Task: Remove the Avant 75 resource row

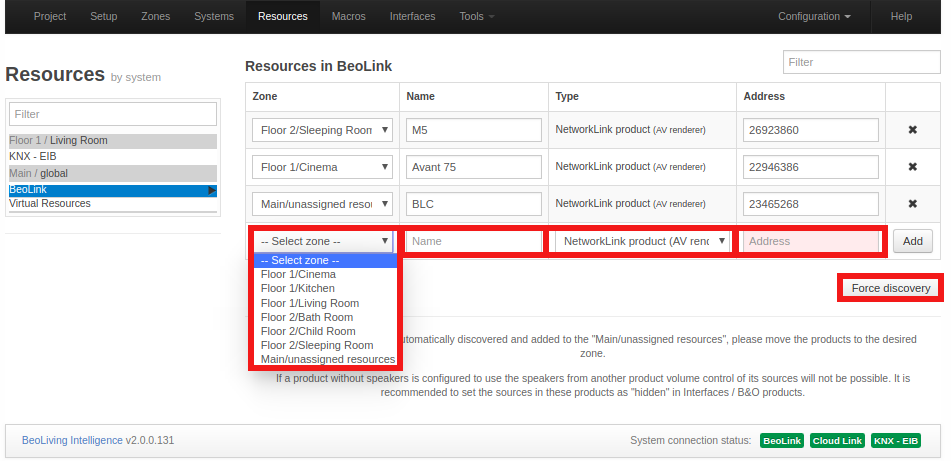Action: [912, 167]
